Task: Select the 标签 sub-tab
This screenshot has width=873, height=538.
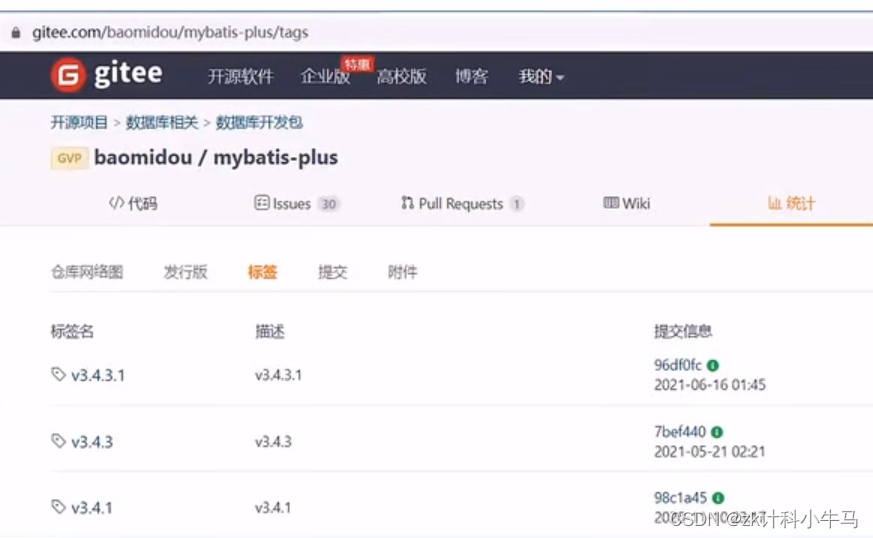Action: (x=262, y=272)
